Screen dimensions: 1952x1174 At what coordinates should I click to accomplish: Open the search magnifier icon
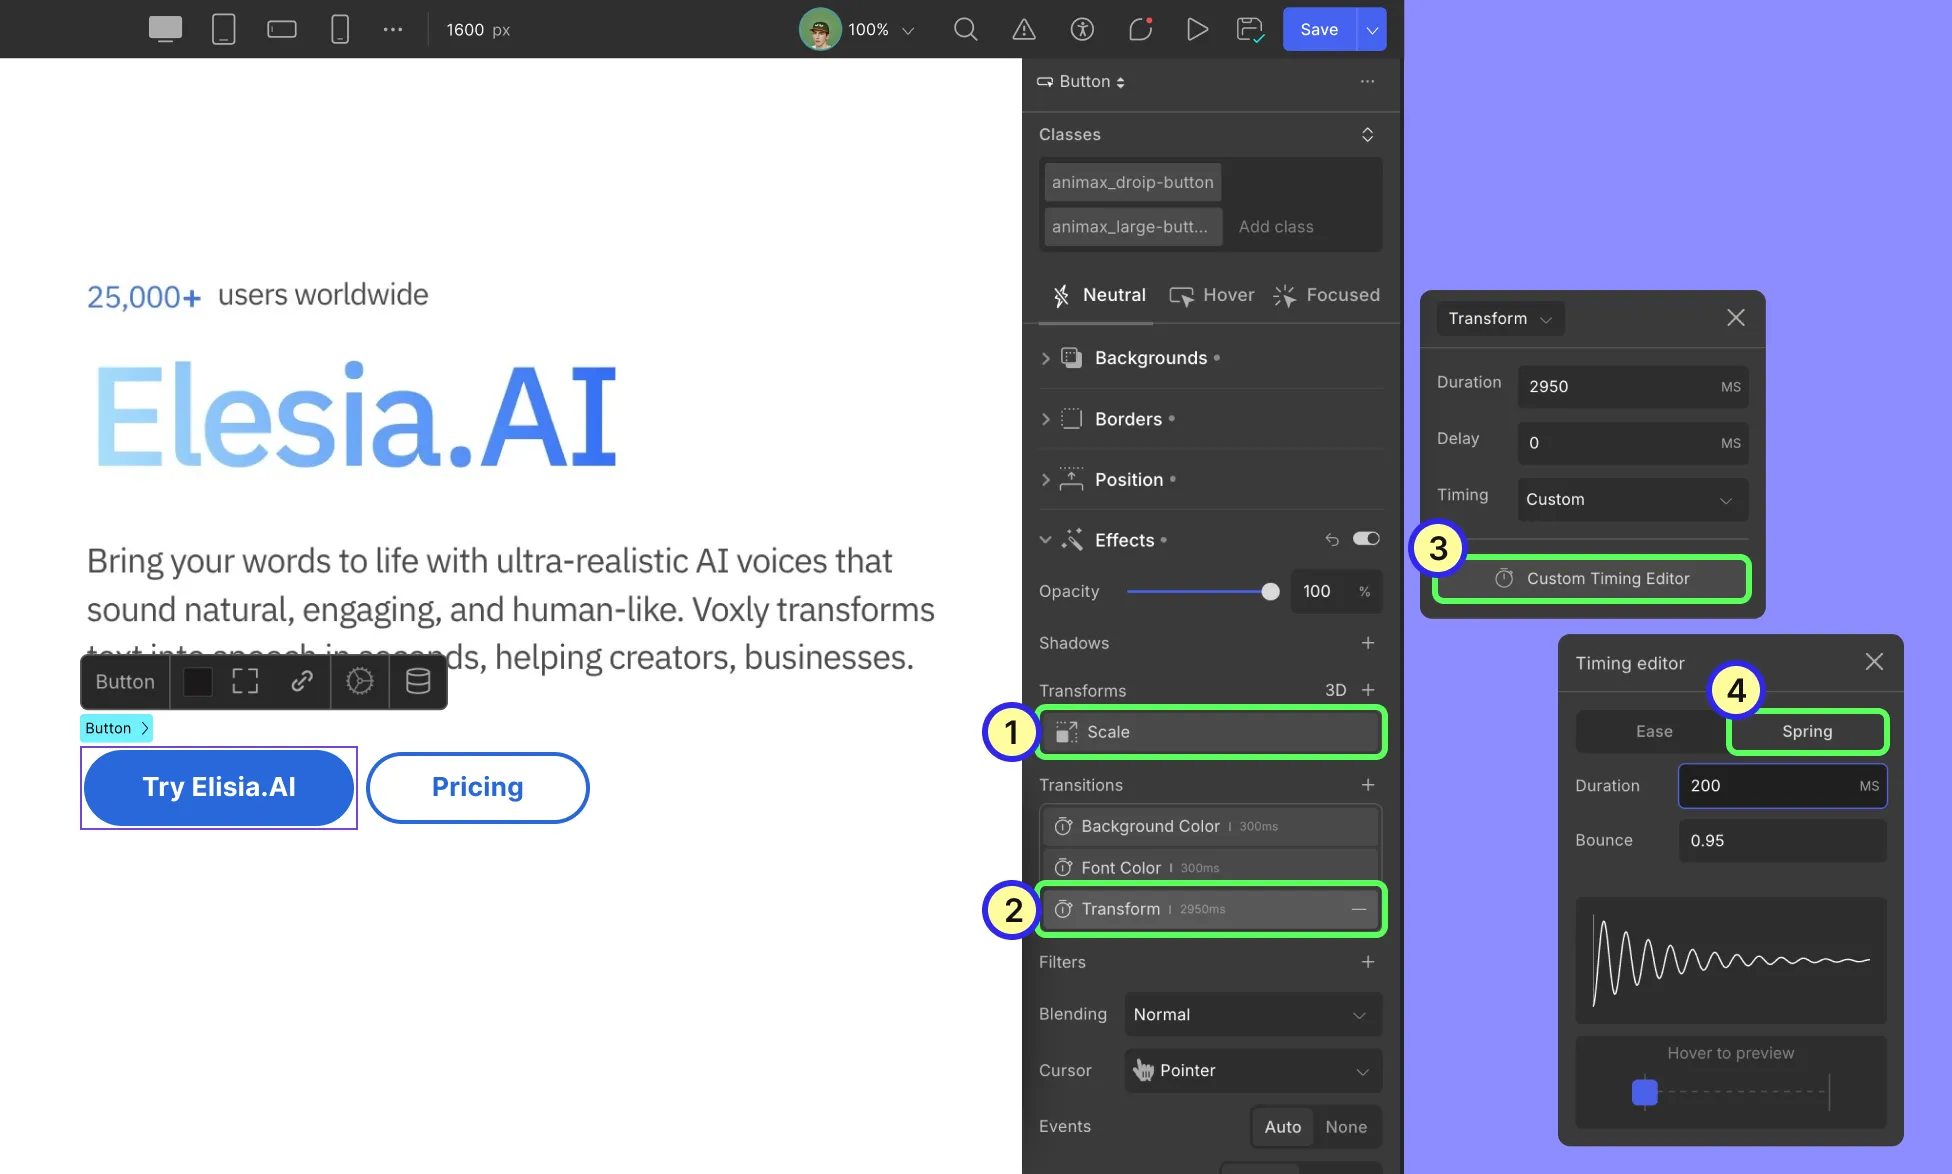965,29
